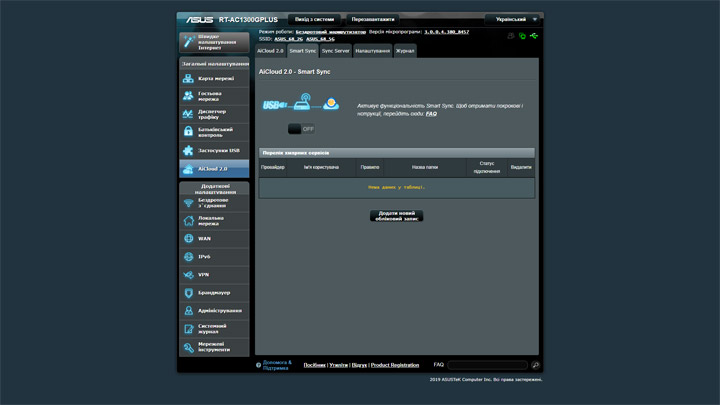This screenshot has height=405, width=720.
Task: Click the Правило column header
Action: click(370, 167)
